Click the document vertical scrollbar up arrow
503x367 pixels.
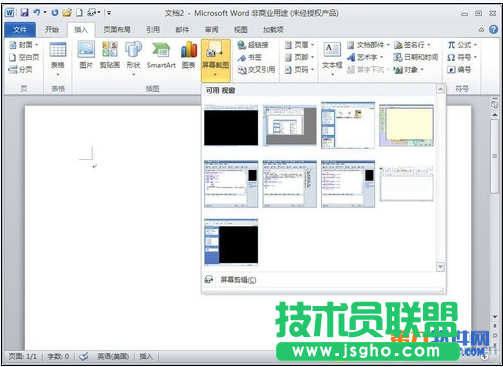(x=495, y=114)
